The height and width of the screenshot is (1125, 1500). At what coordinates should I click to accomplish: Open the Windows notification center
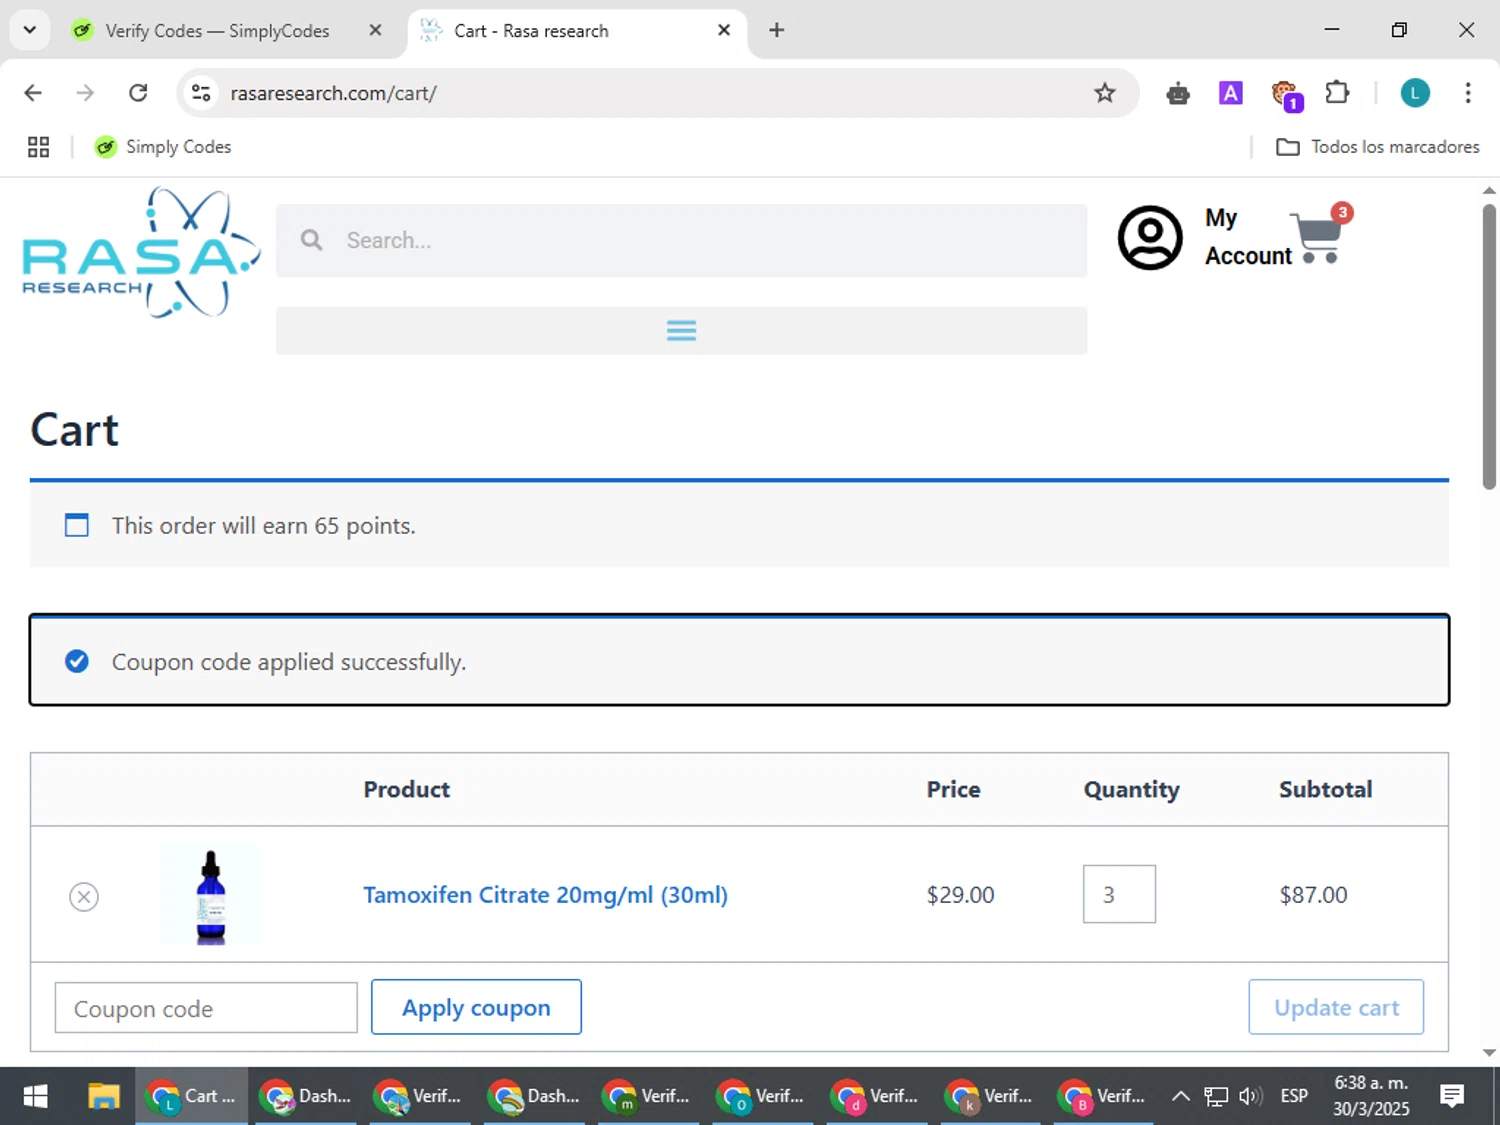point(1452,1096)
